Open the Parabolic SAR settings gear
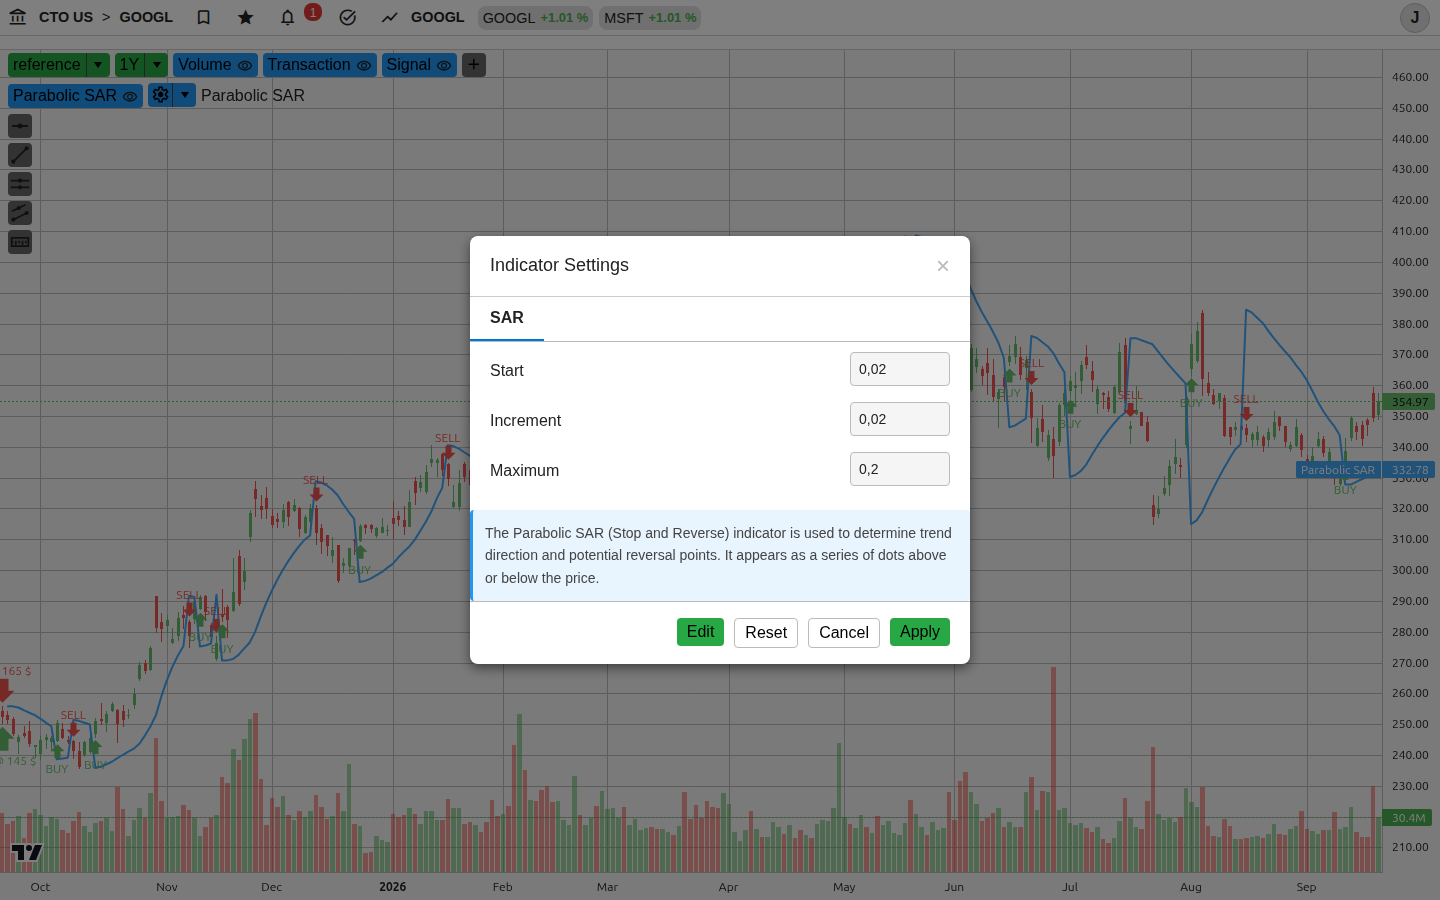 [160, 95]
